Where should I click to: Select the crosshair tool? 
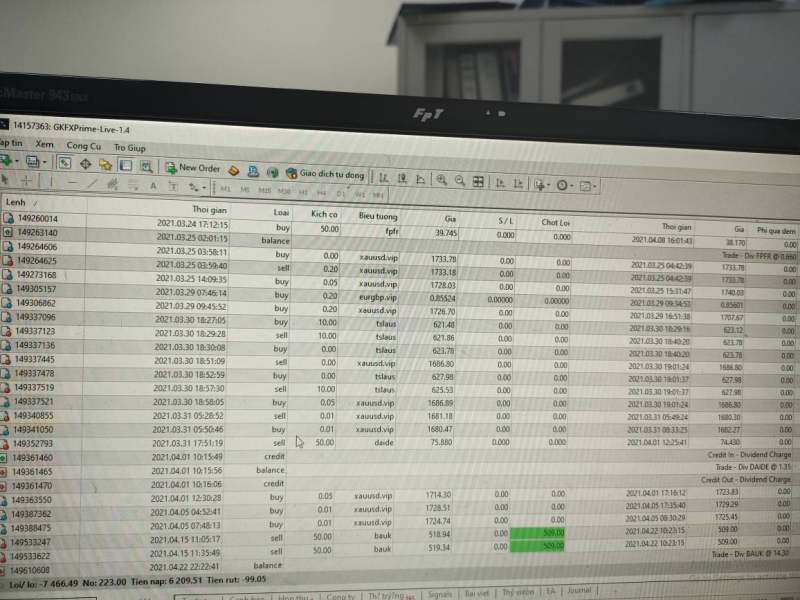[27, 180]
